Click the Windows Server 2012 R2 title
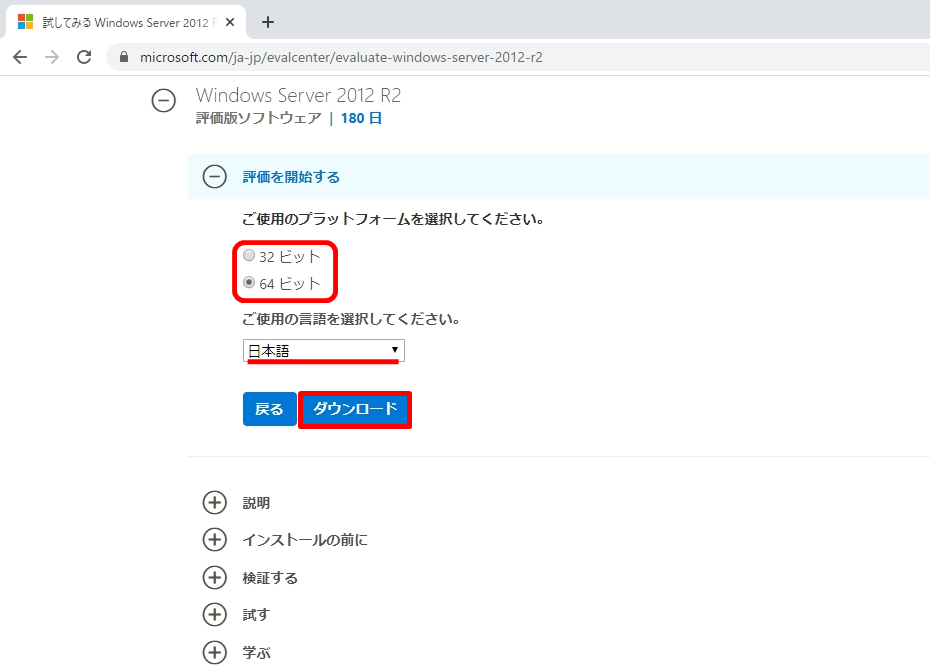The image size is (930, 672). point(298,95)
